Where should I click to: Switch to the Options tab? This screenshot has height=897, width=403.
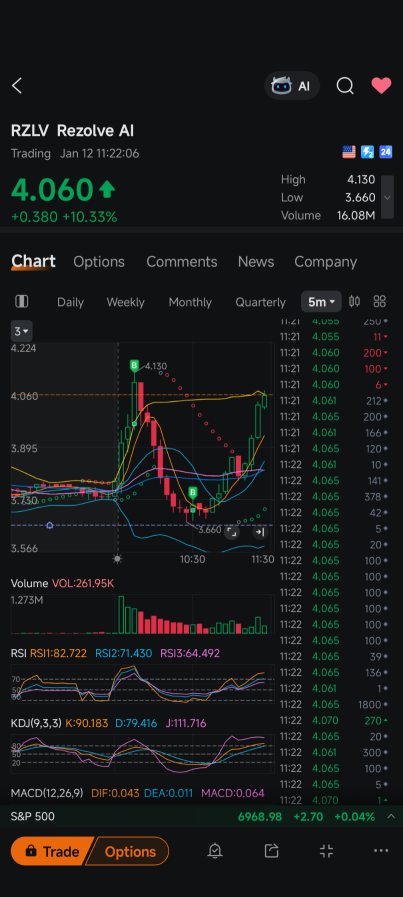coord(99,262)
